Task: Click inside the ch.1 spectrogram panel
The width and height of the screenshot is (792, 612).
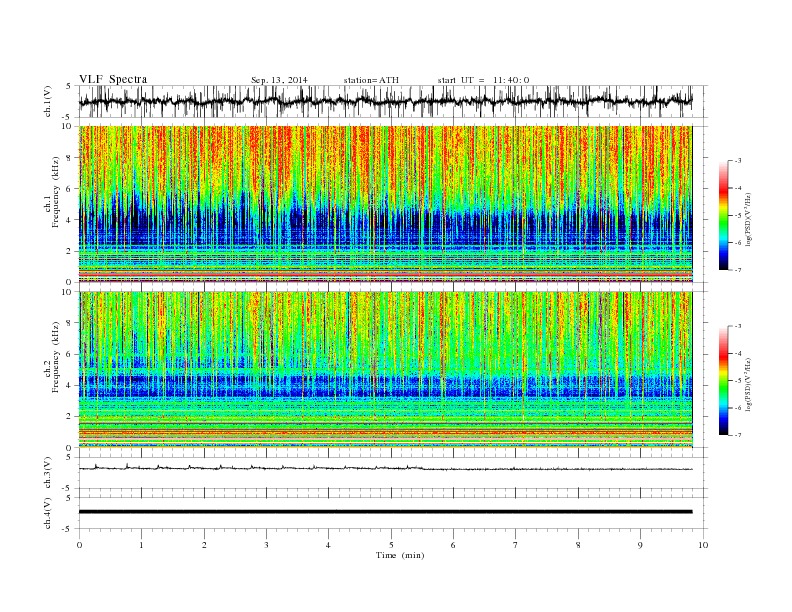Action: [385, 203]
